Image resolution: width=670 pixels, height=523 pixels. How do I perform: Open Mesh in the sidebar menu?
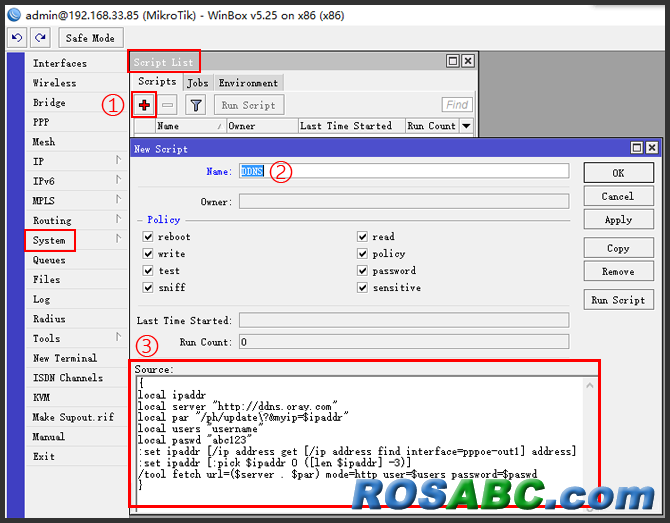[x=76, y=142]
